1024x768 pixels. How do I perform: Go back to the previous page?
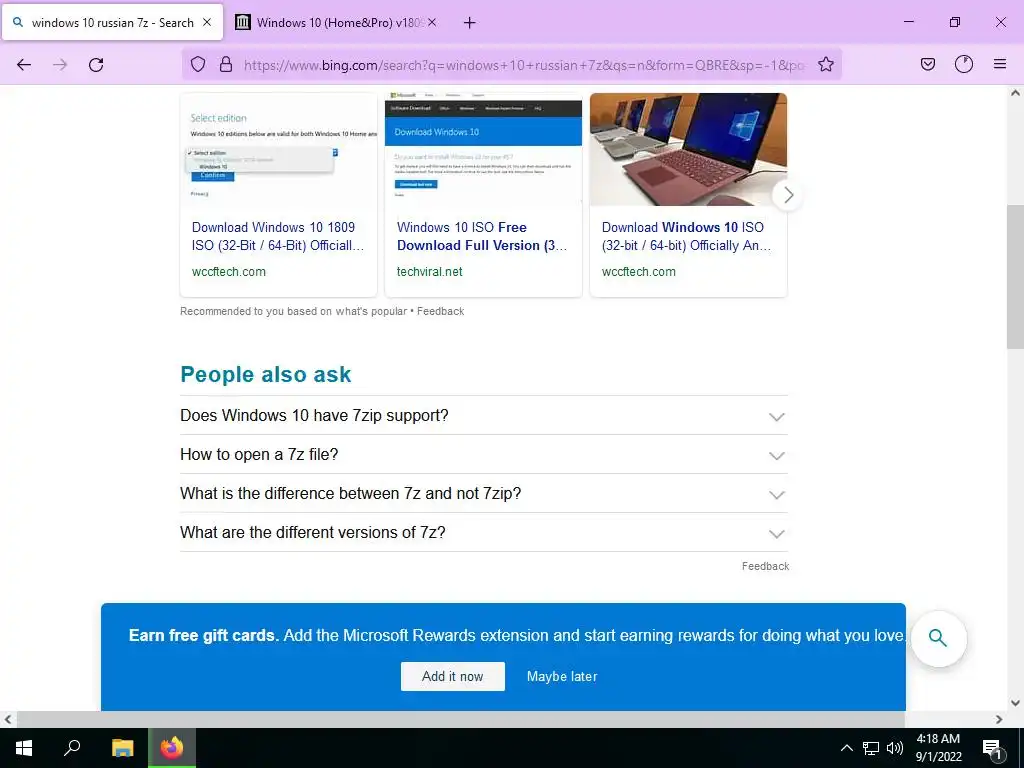(x=24, y=65)
